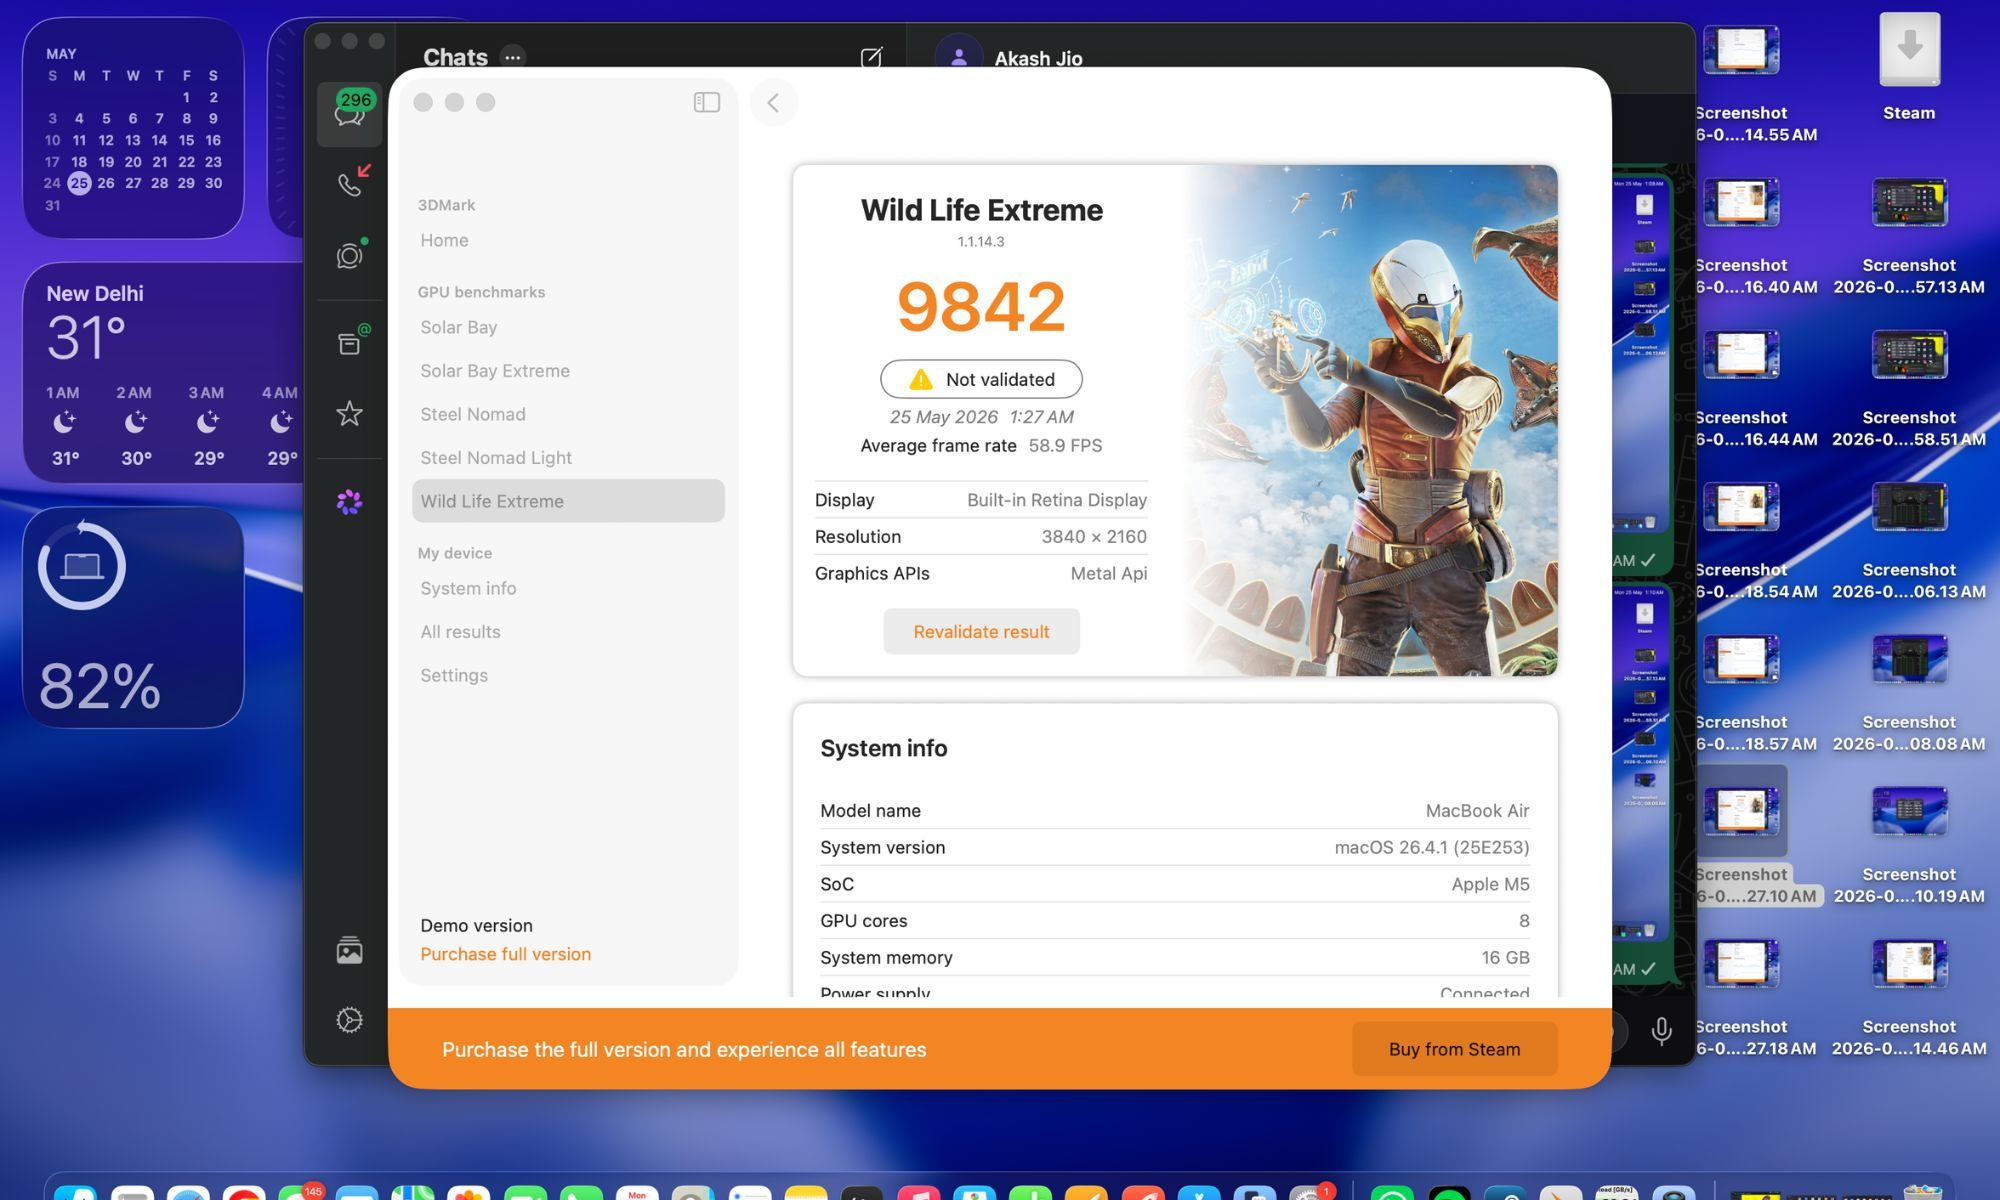Viewport: 2000px width, 1200px height.
Task: Click the MacBook Air model name value
Action: [1477, 811]
